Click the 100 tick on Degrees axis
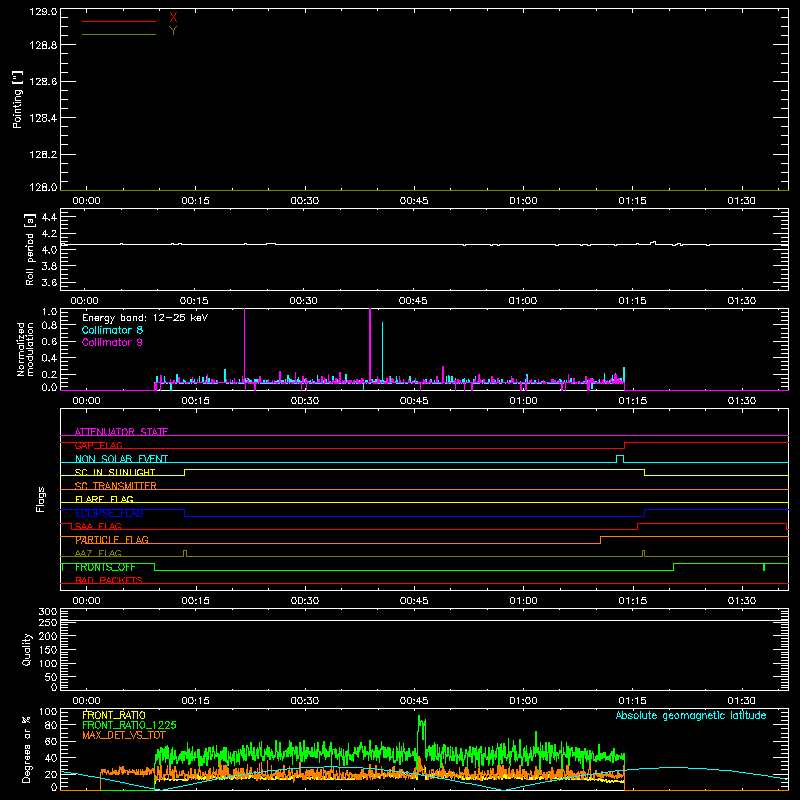Image resolution: width=800 pixels, height=800 pixels. click(47, 712)
